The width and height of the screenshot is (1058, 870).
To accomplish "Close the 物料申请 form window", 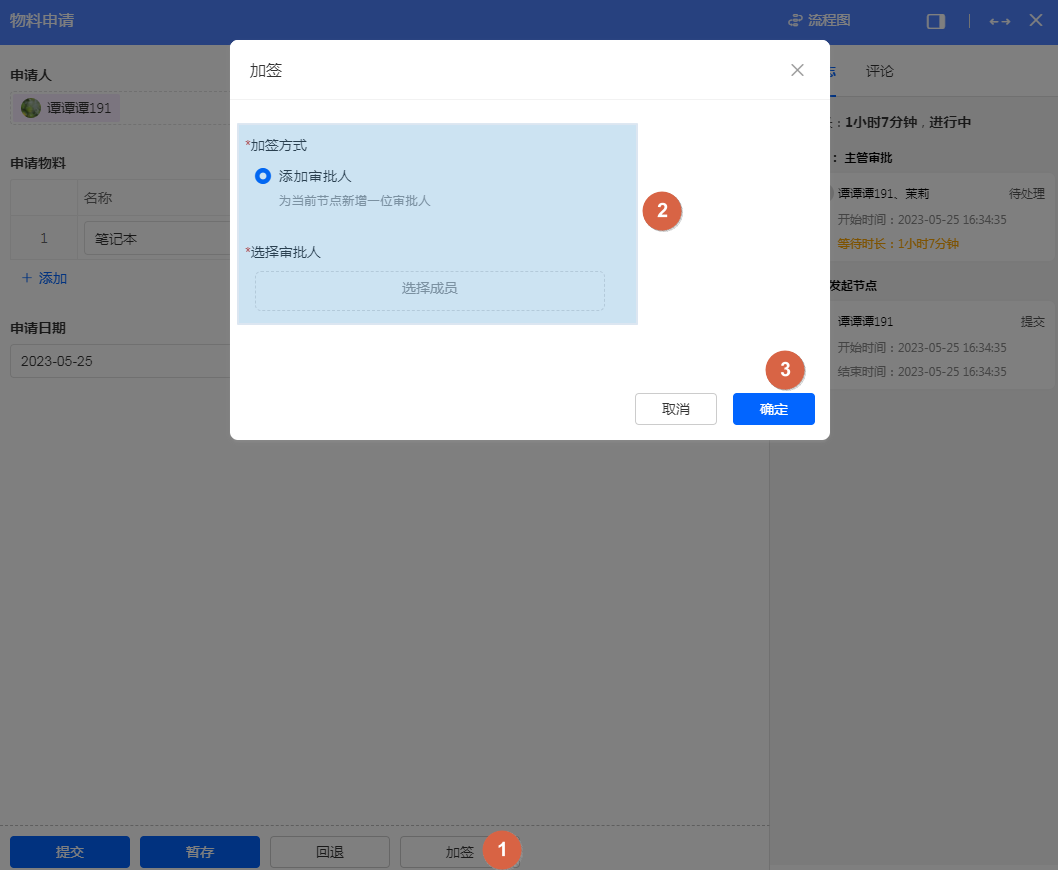I will pos(1035,21).
